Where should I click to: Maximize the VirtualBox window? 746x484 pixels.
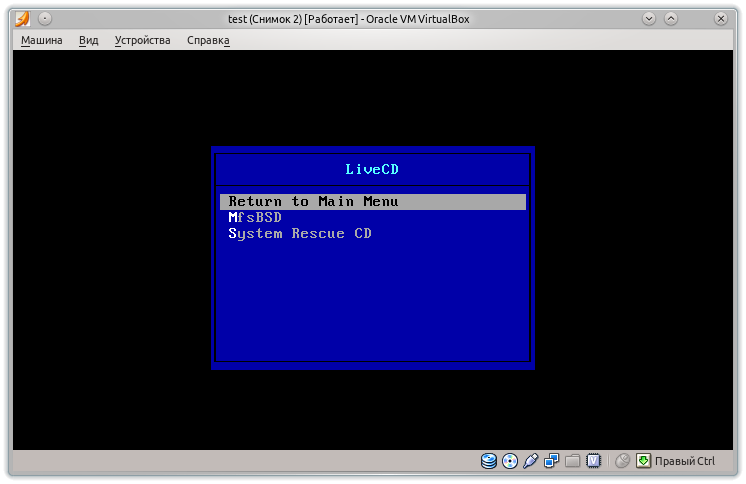671,19
